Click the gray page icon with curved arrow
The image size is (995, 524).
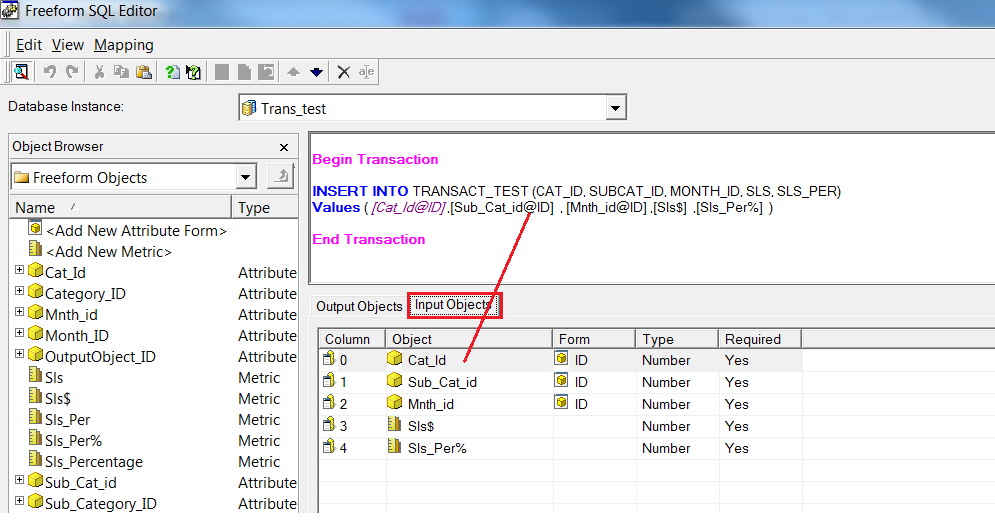point(267,72)
